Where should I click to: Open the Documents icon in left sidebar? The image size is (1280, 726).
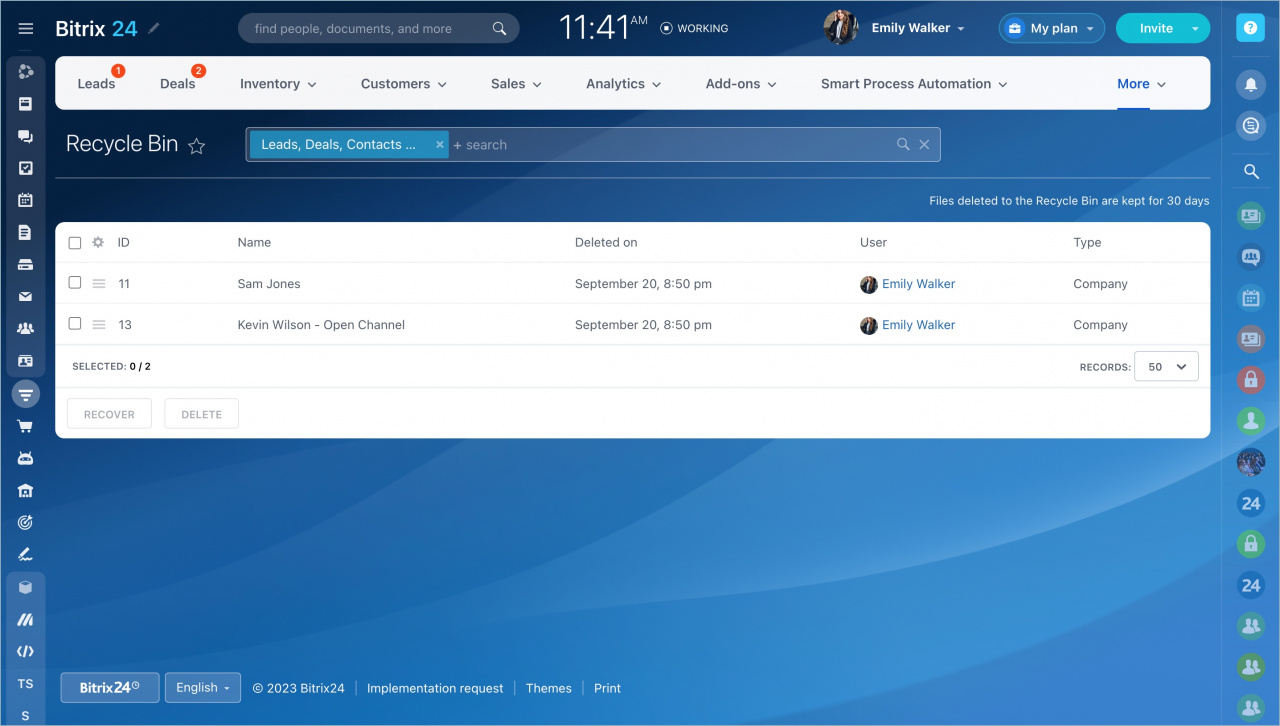click(x=26, y=232)
